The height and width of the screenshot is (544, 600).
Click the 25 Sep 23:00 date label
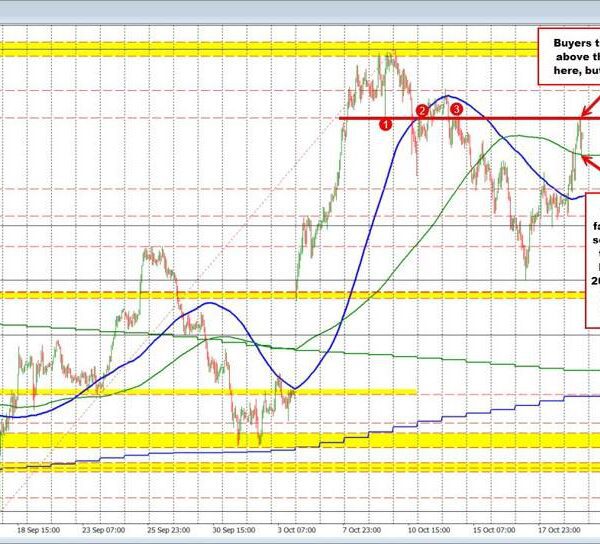click(168, 530)
